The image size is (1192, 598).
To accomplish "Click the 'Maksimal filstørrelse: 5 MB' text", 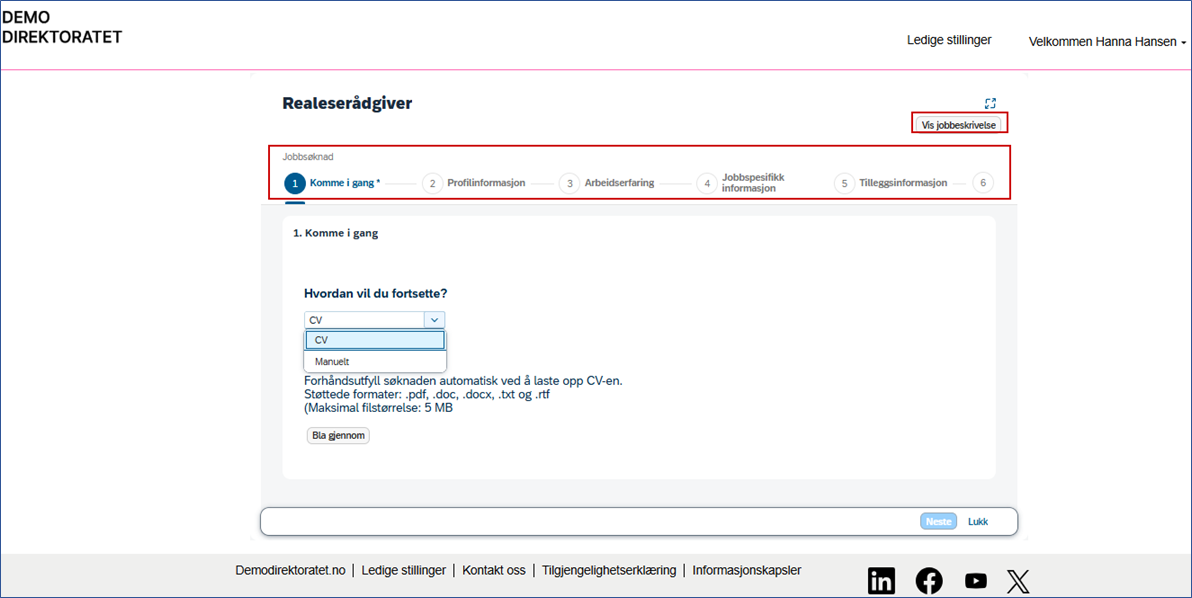I will point(379,408).
